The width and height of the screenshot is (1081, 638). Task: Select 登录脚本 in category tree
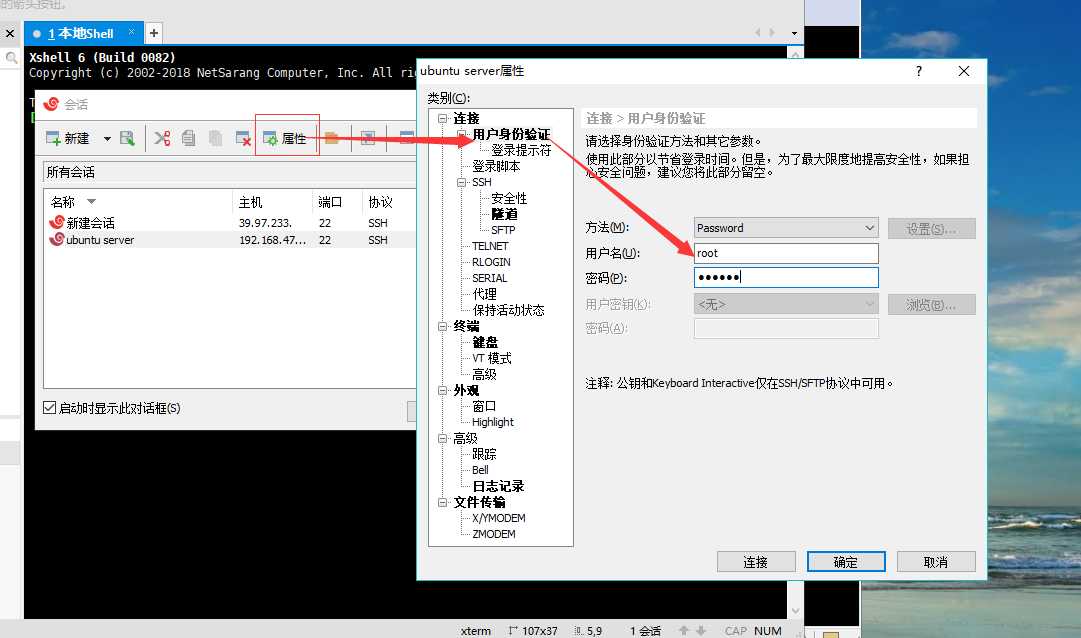pos(496,166)
